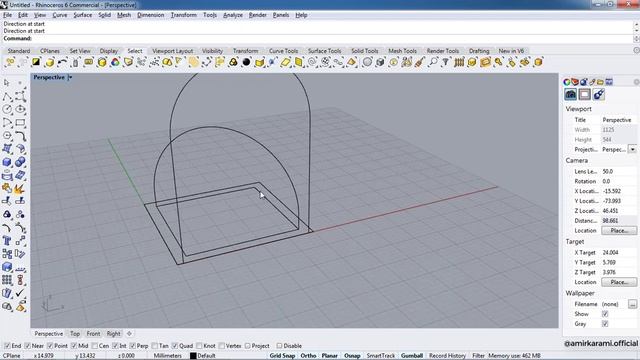Open the Millimeters units pane in status bar
The image size is (640, 360).
[167, 356]
